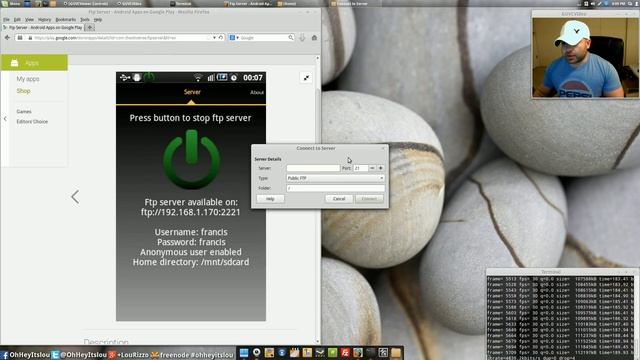The width and height of the screenshot is (640, 360).
Task: Open the Menu button on top panel
Action: (11, 3)
